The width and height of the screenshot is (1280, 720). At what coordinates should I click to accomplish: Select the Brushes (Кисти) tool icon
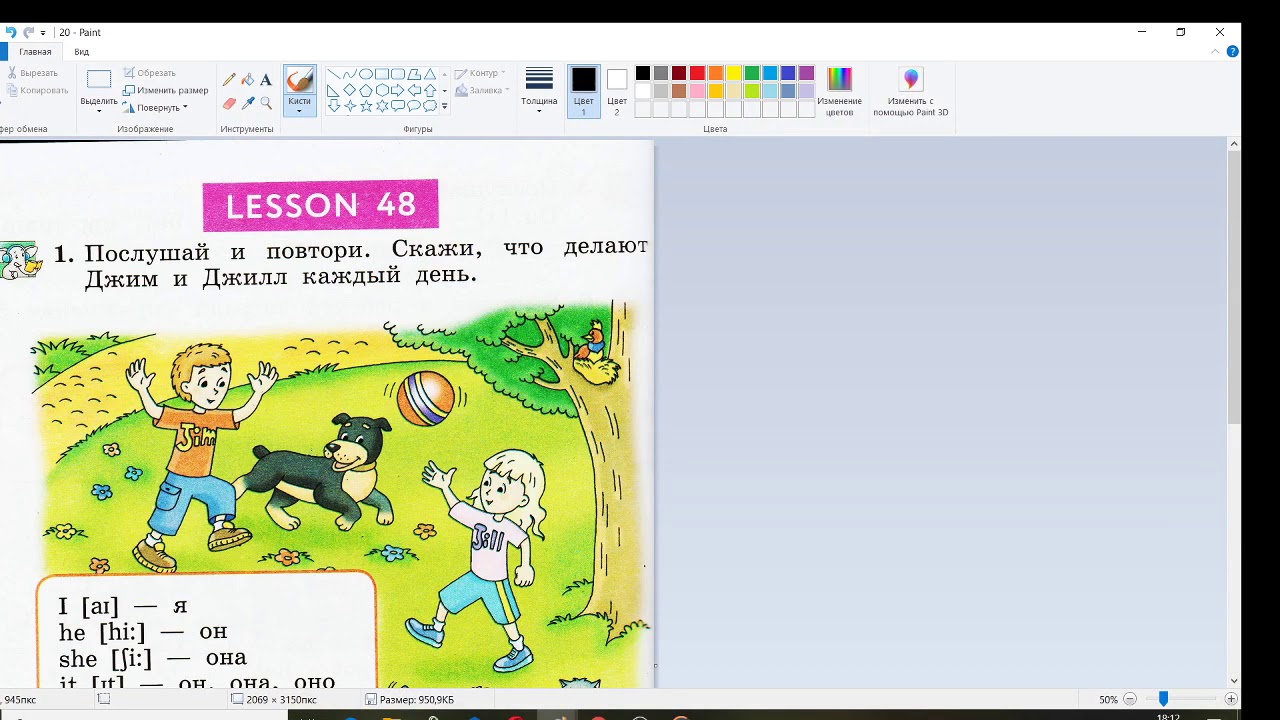click(299, 81)
